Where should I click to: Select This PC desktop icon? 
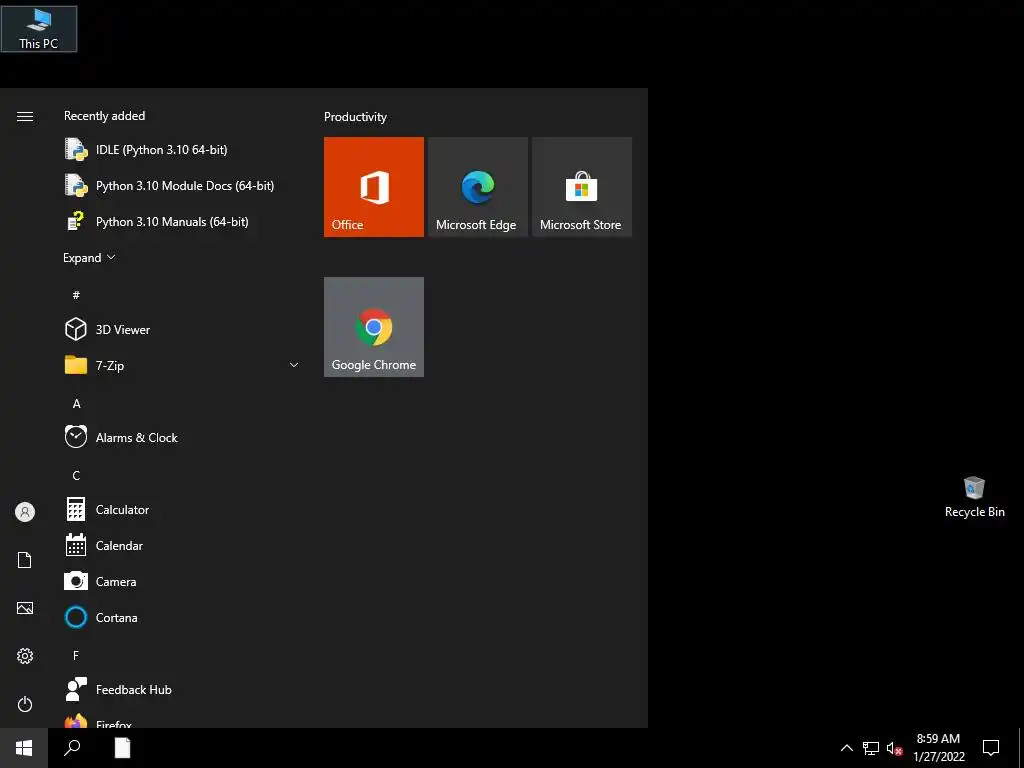tap(39, 29)
